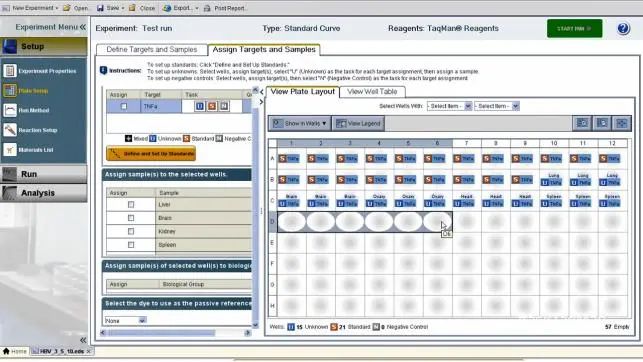
Task: Switch to Define Targets and Samples tab
Action: (x=152, y=50)
